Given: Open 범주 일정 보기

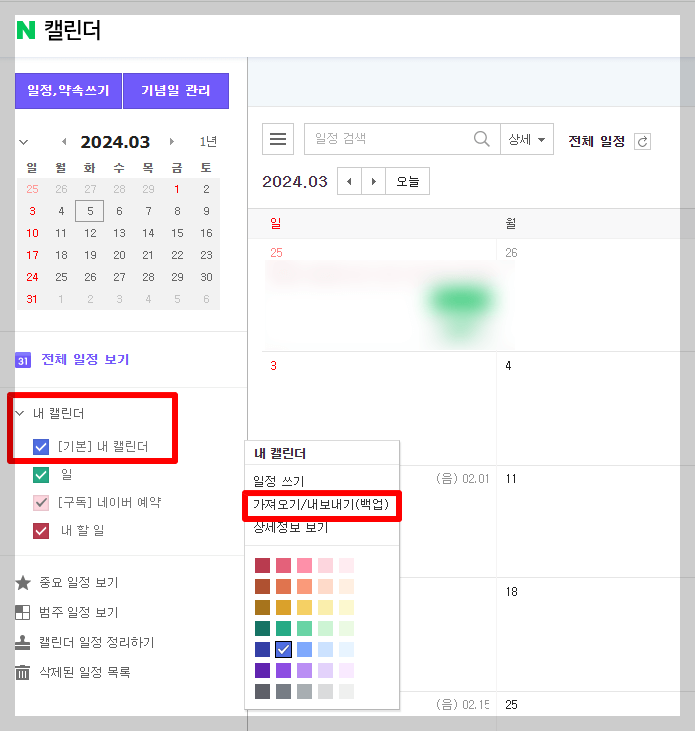Looking at the screenshot, I should (x=79, y=612).
